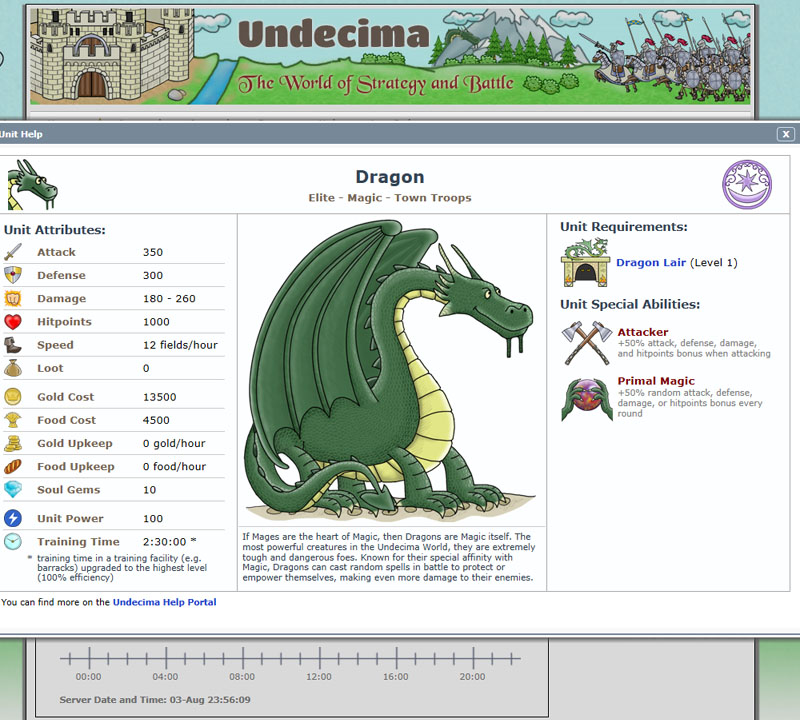Image resolution: width=800 pixels, height=720 pixels.
Task: Click the Dragon artwork illustration
Action: (390, 370)
